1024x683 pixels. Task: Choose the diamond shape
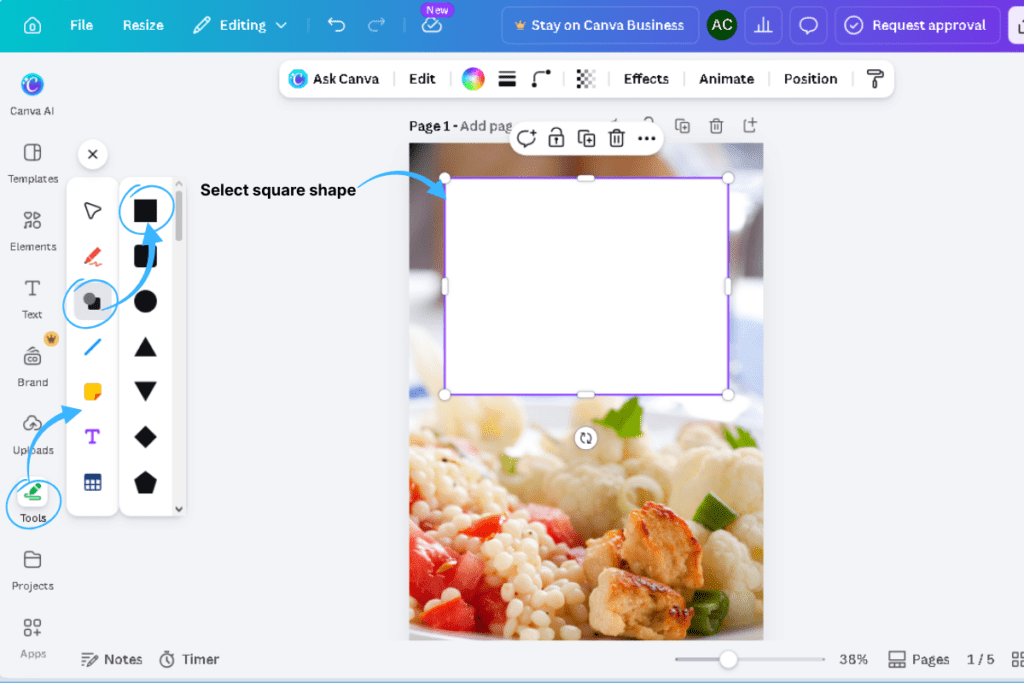(x=145, y=436)
